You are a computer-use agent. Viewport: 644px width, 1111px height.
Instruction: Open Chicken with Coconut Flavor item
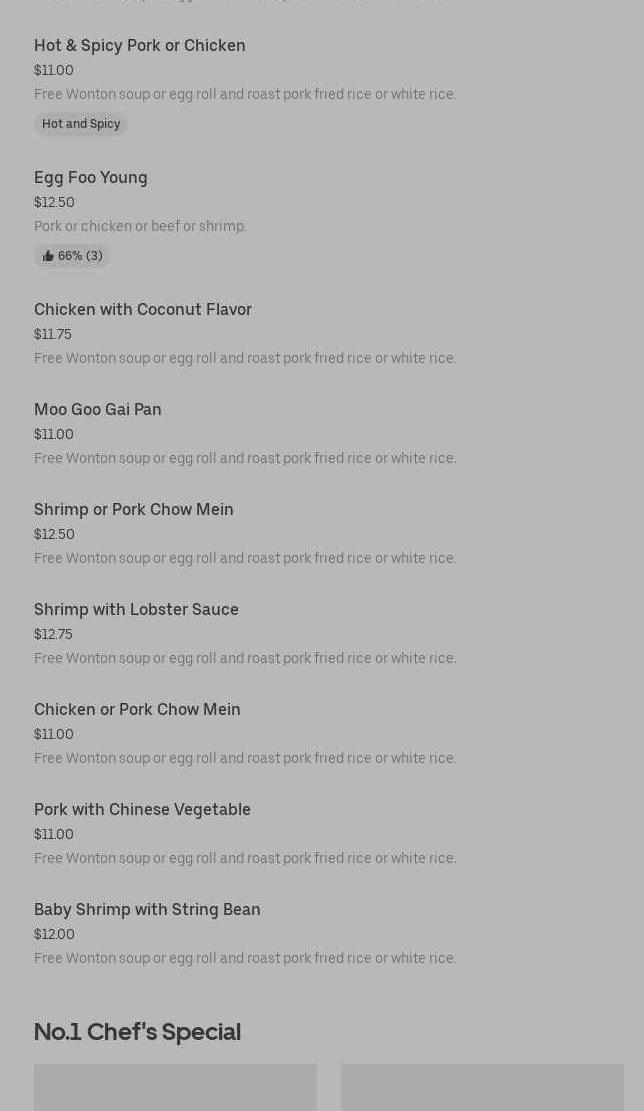(x=143, y=310)
